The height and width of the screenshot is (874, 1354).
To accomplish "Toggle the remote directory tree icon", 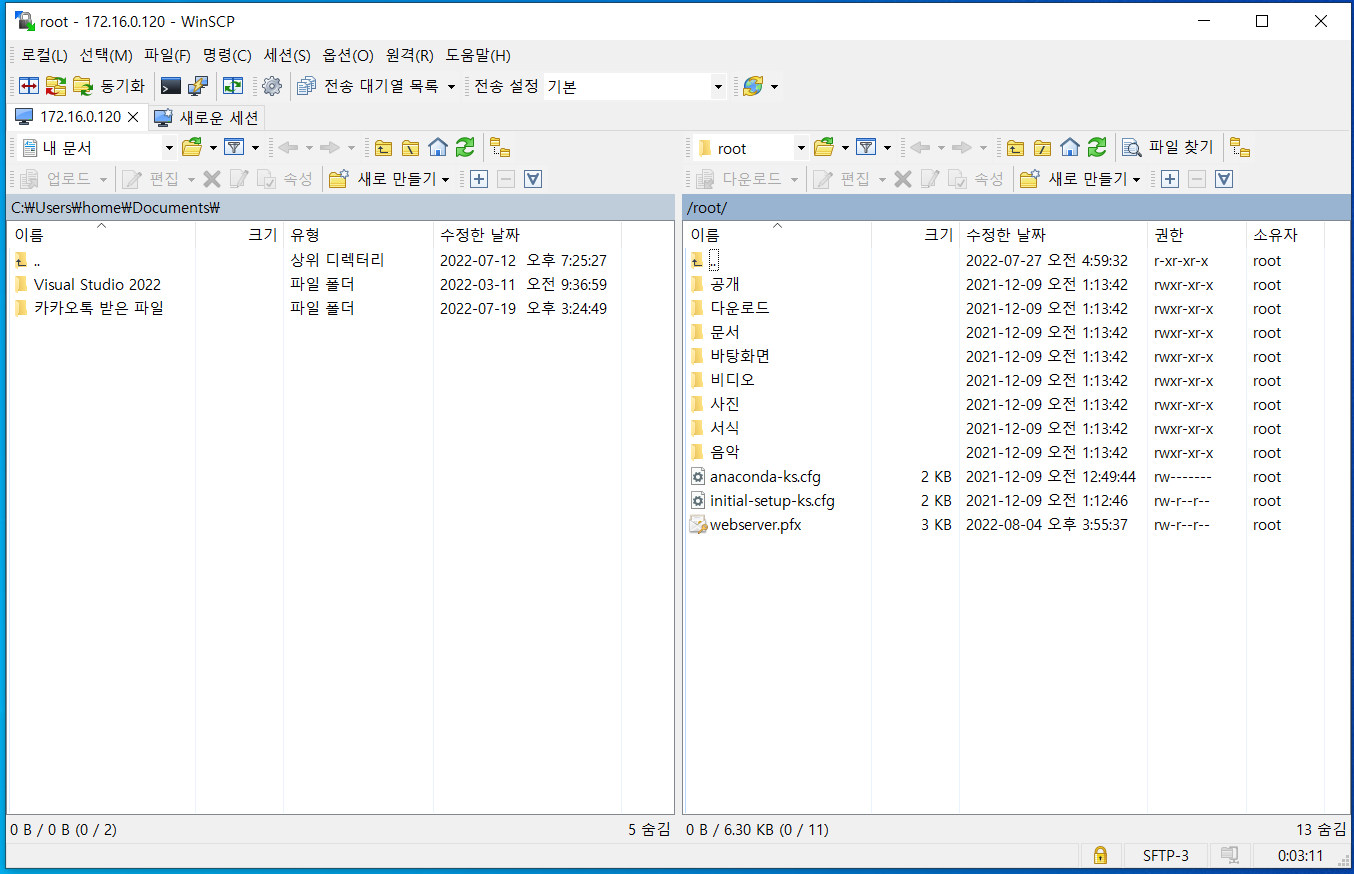I will (x=1240, y=148).
